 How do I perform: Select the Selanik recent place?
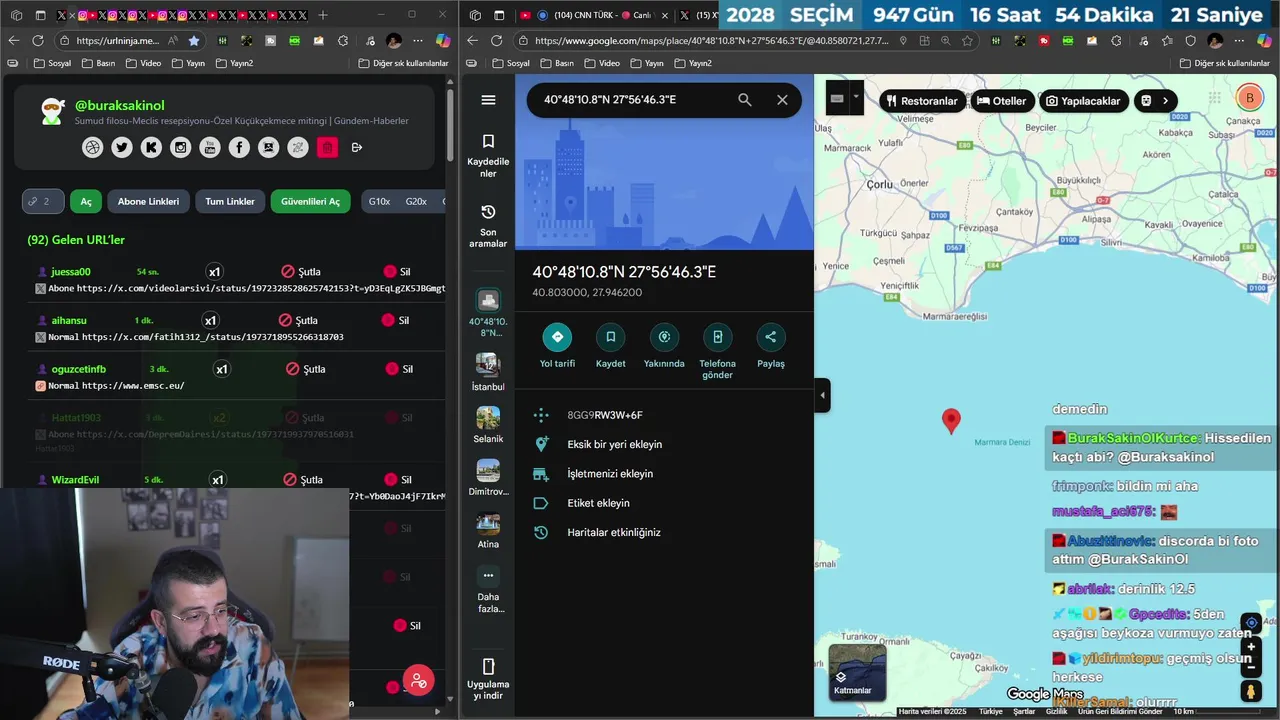(x=488, y=424)
